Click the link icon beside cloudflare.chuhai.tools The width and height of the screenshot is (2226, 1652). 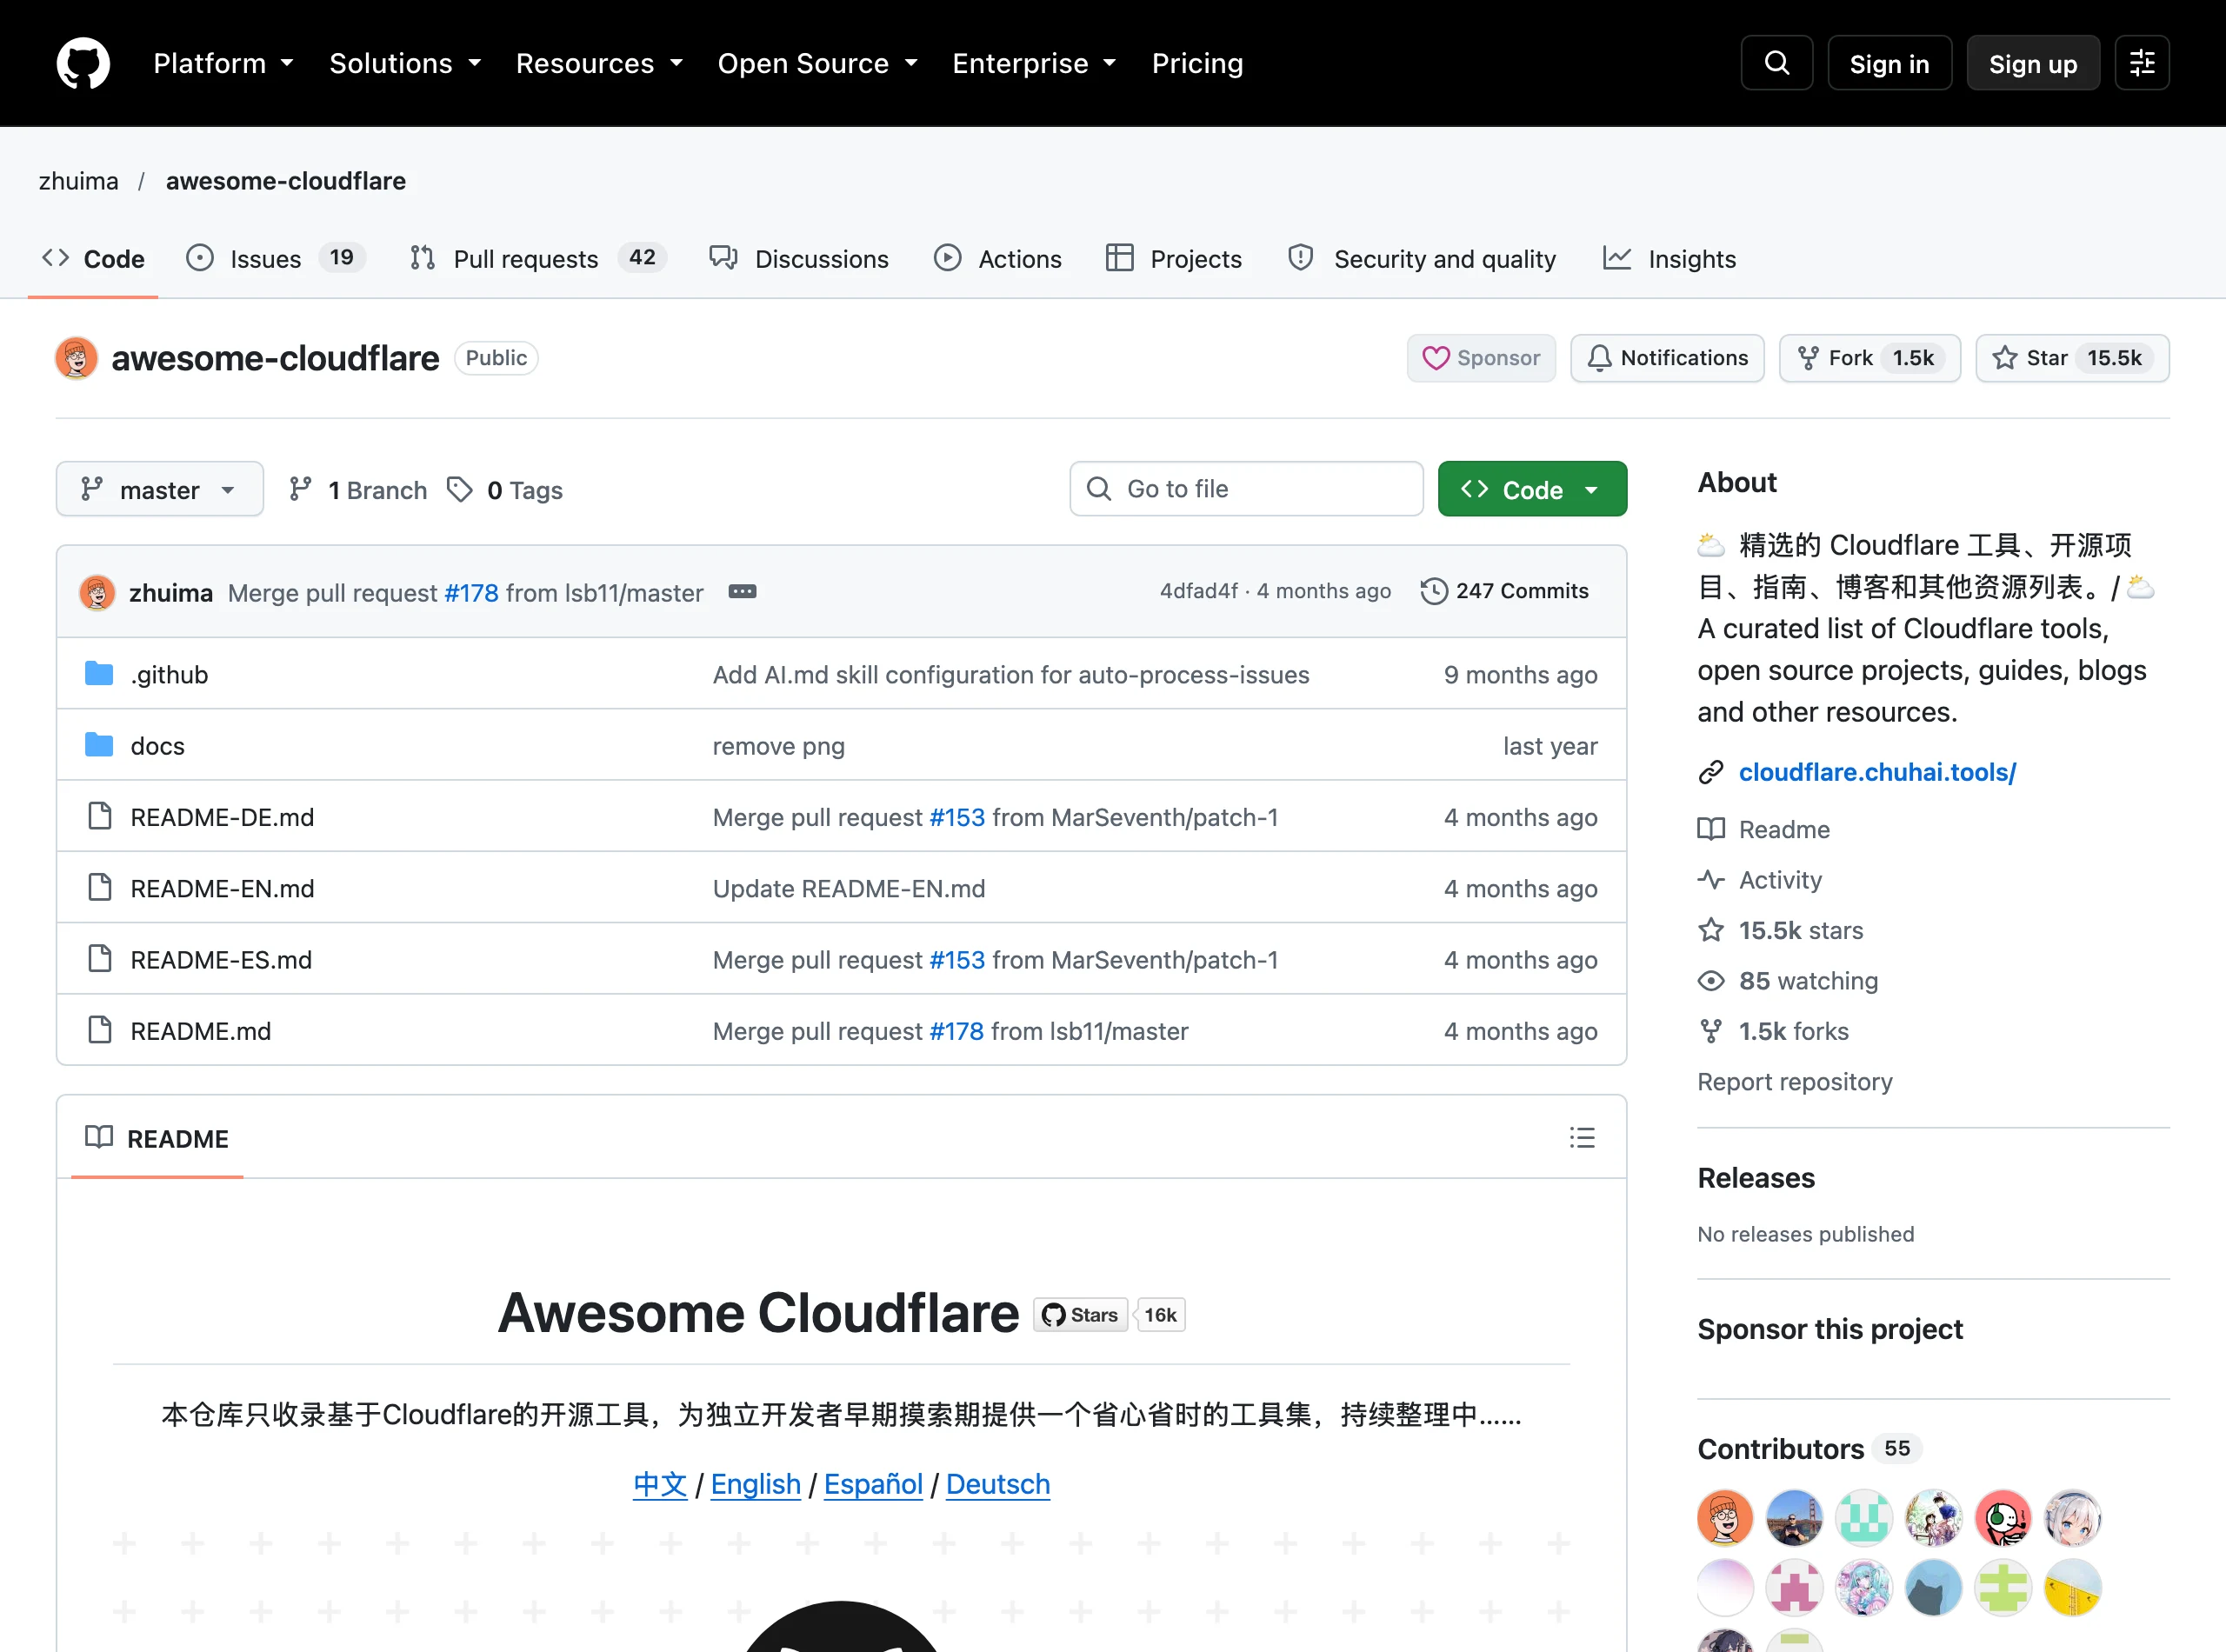click(1711, 772)
